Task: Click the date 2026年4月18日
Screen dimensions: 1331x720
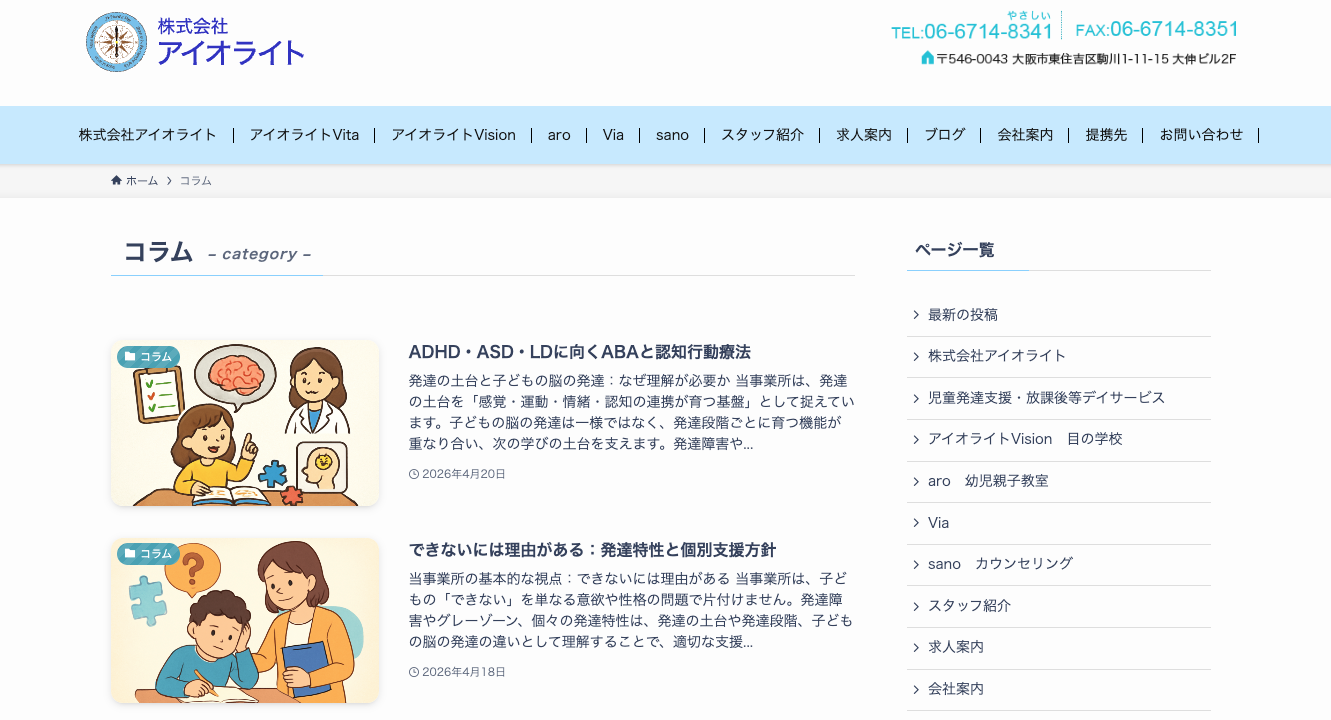Action: (x=464, y=672)
